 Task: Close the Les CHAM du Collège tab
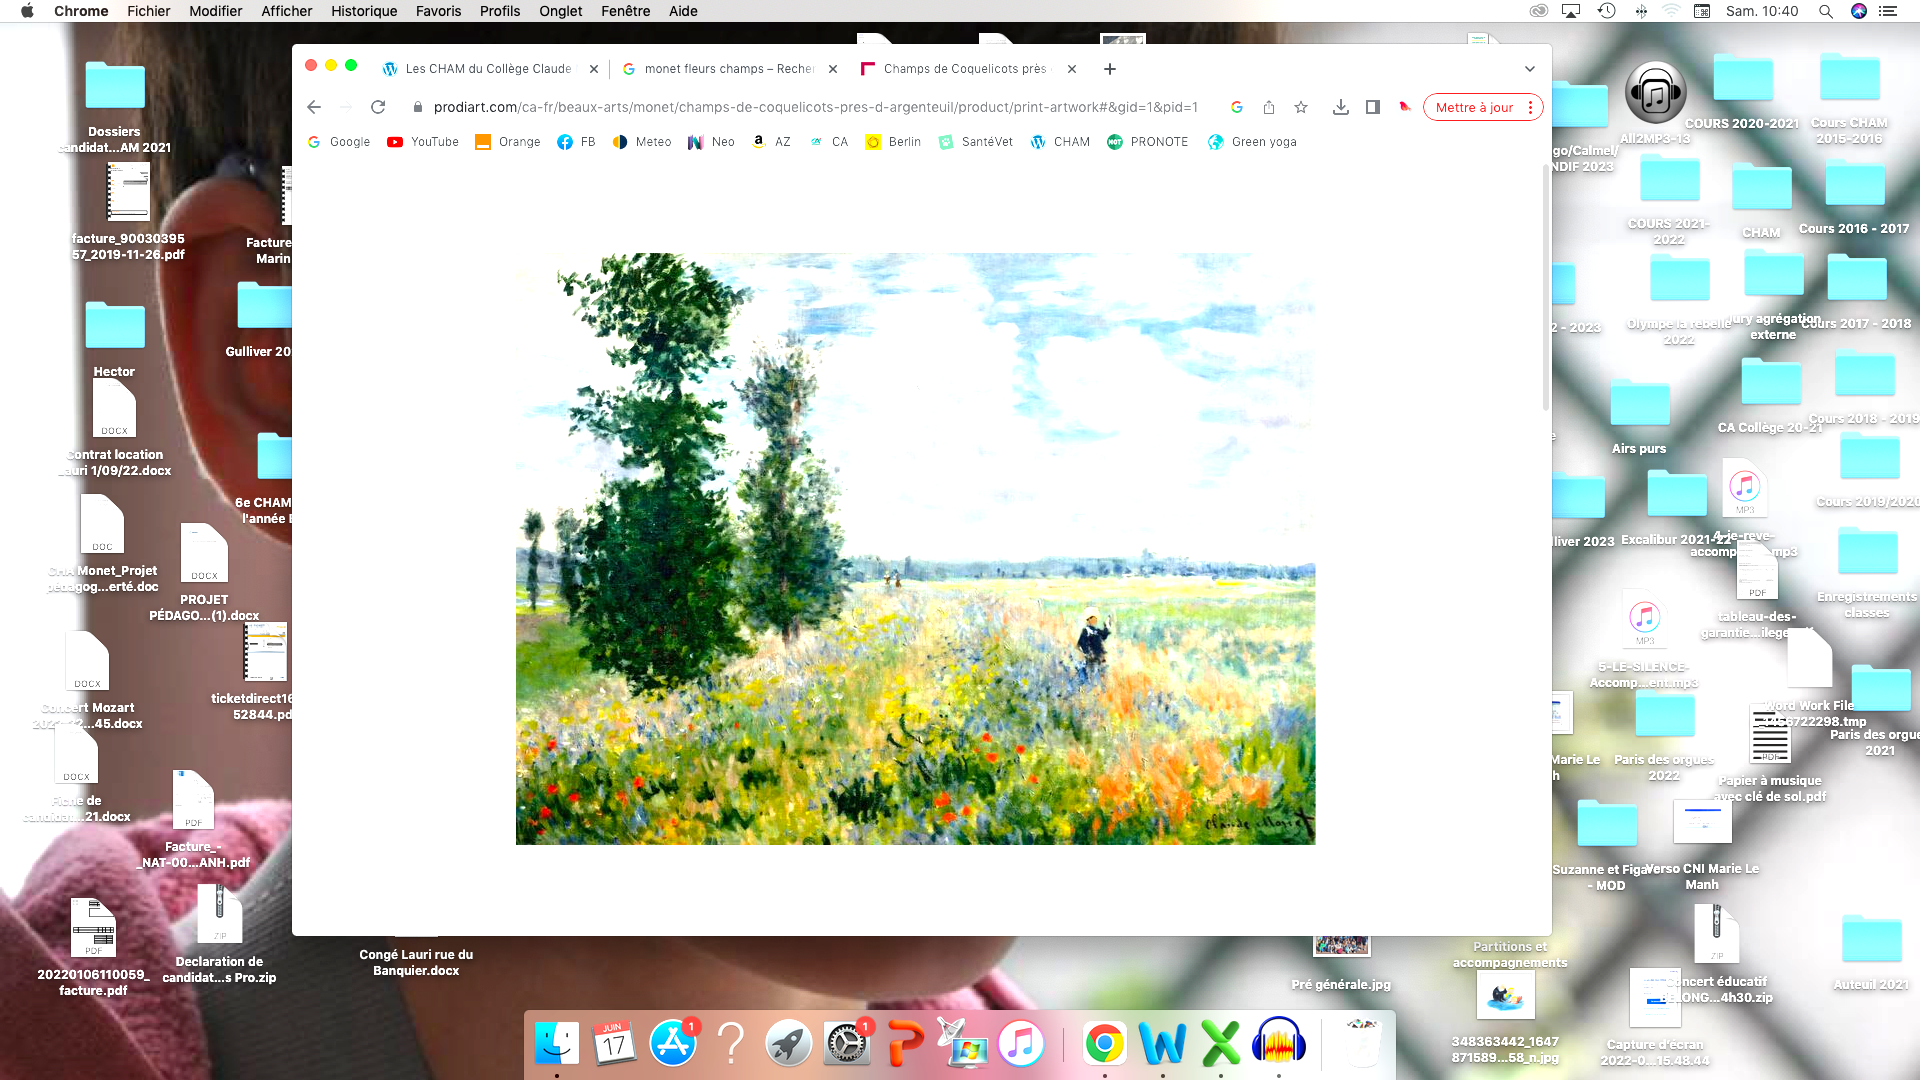point(594,69)
